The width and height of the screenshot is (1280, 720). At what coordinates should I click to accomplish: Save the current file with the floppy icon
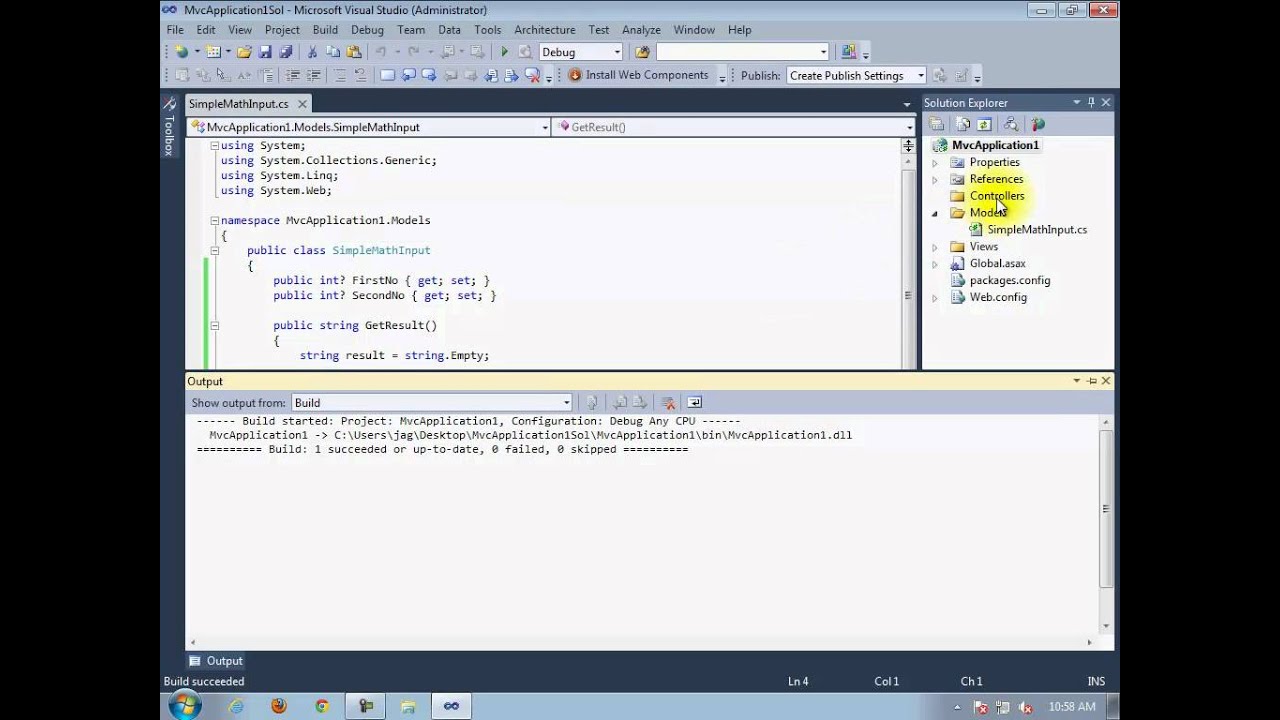266,52
